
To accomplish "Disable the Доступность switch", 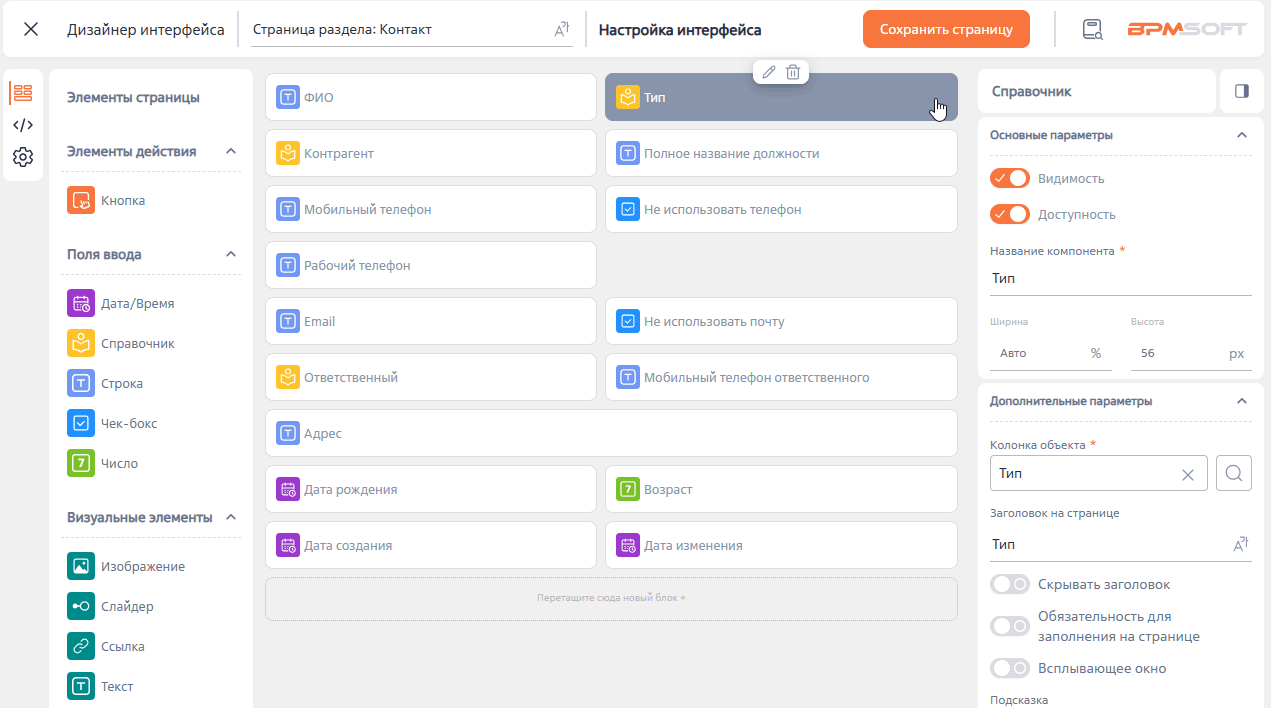I will click(x=1010, y=214).
